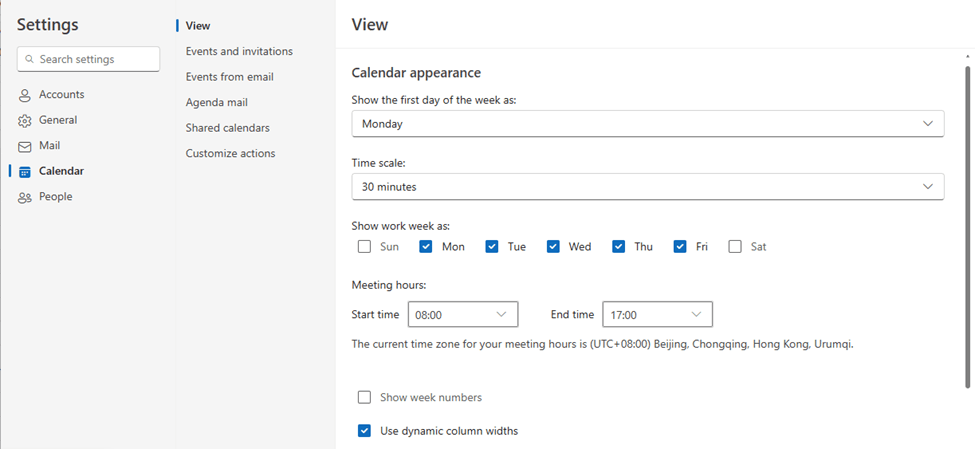
Task: Click the Show work week as label
Action: [x=400, y=226]
